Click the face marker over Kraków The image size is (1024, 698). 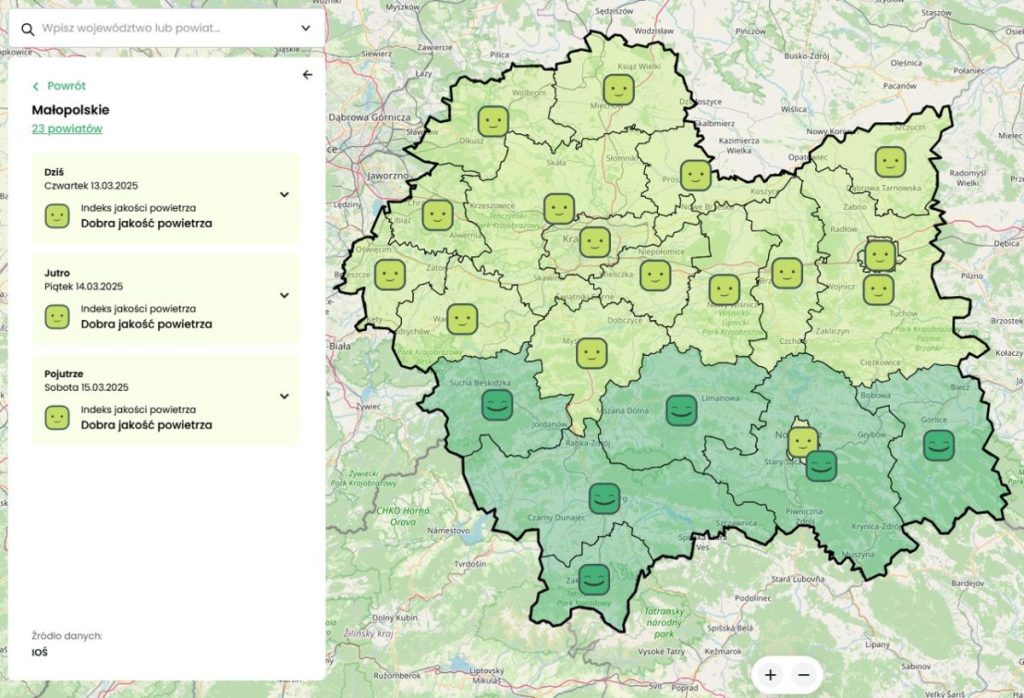[595, 242]
